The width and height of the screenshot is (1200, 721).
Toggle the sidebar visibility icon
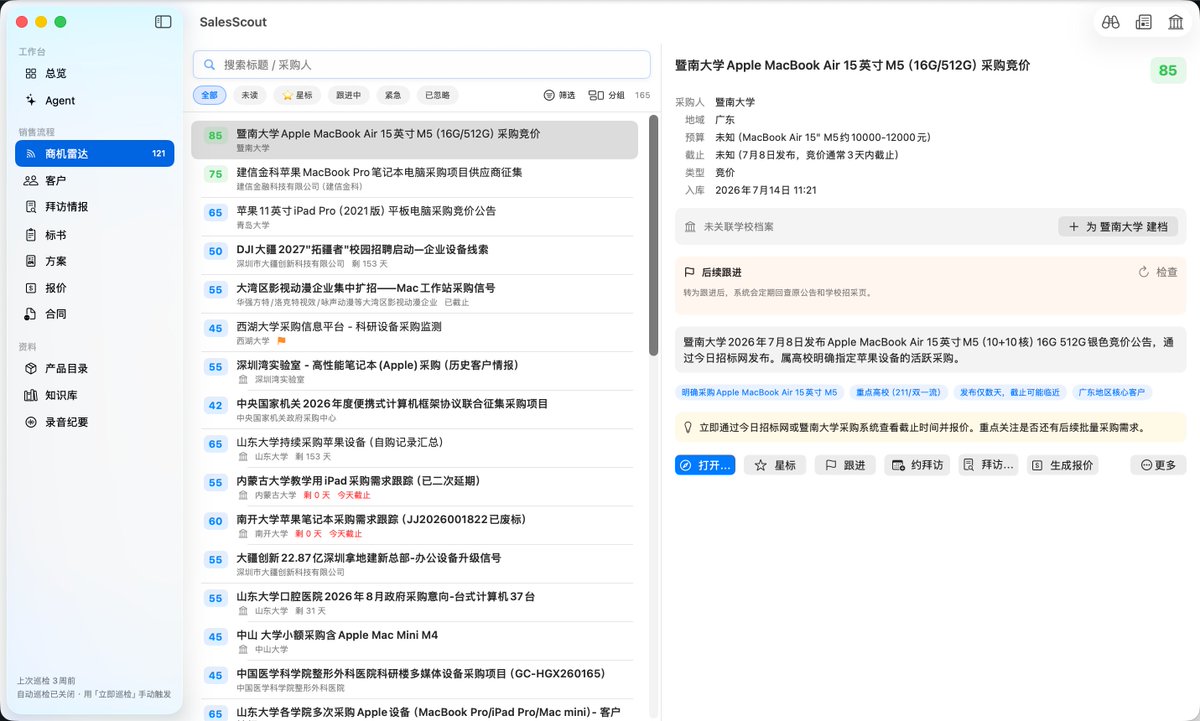[x=163, y=21]
